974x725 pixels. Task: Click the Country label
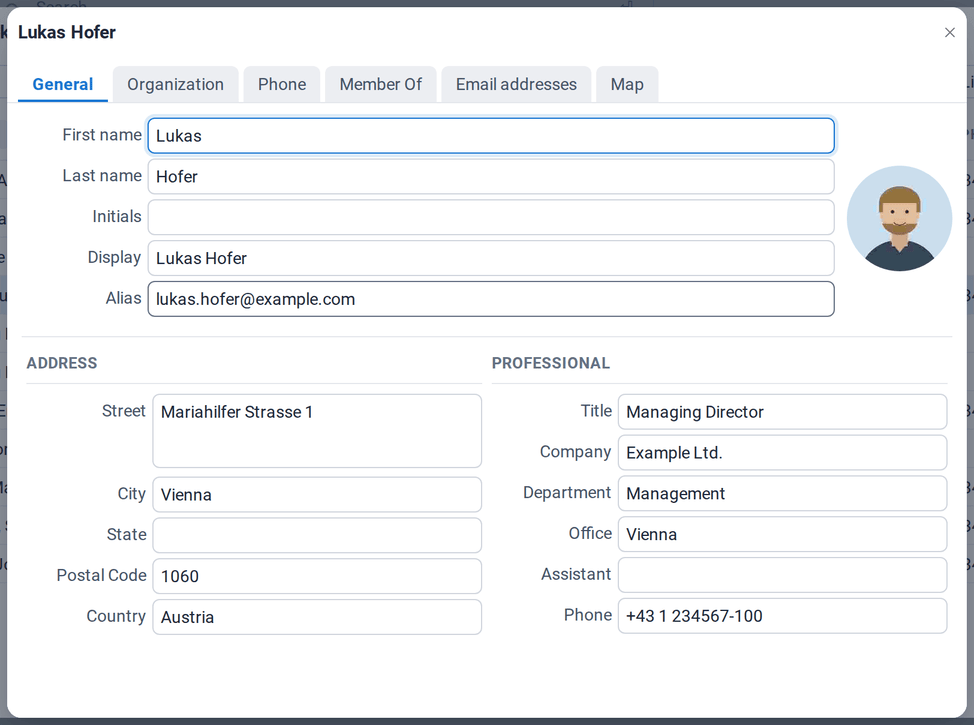point(116,616)
